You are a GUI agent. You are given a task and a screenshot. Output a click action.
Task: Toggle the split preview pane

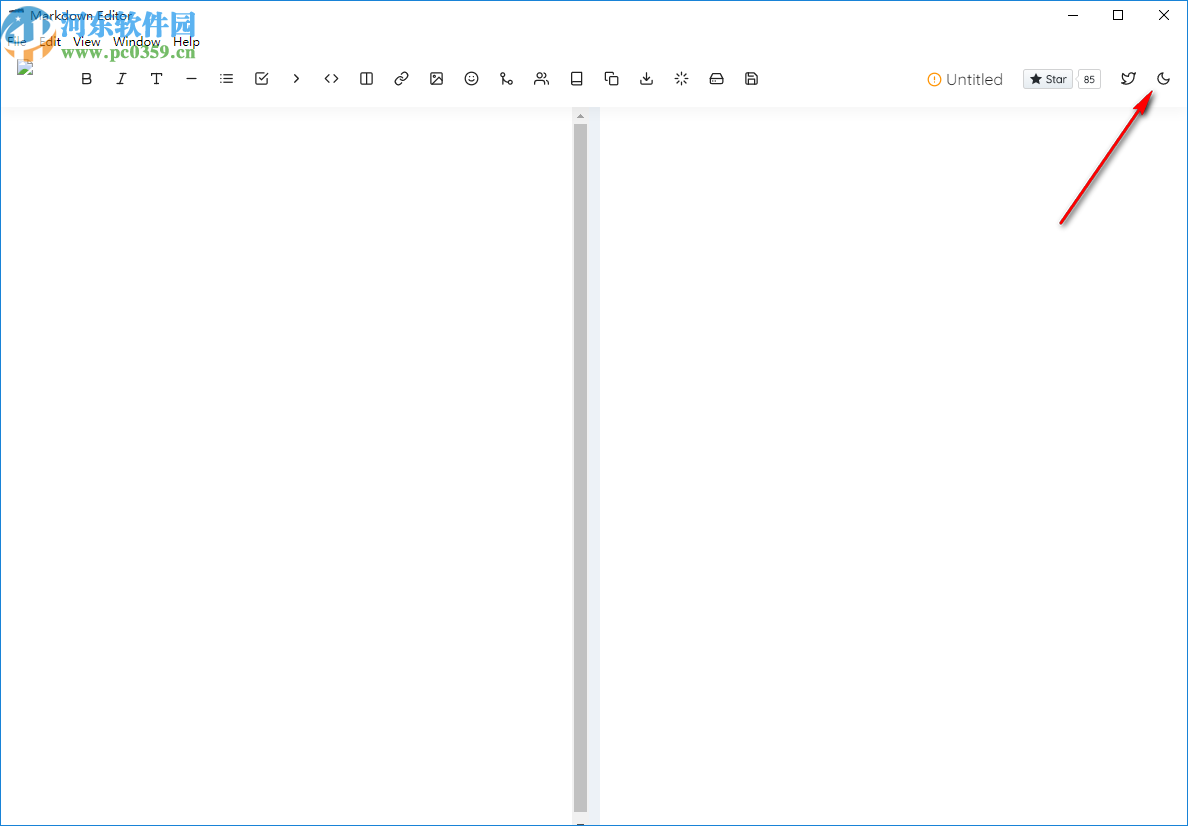coord(366,78)
